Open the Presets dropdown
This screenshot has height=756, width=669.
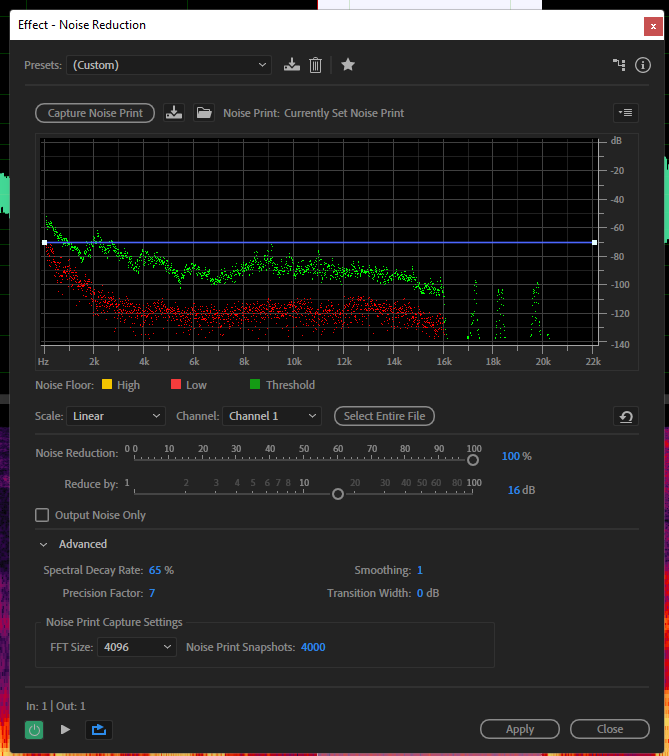coord(169,65)
